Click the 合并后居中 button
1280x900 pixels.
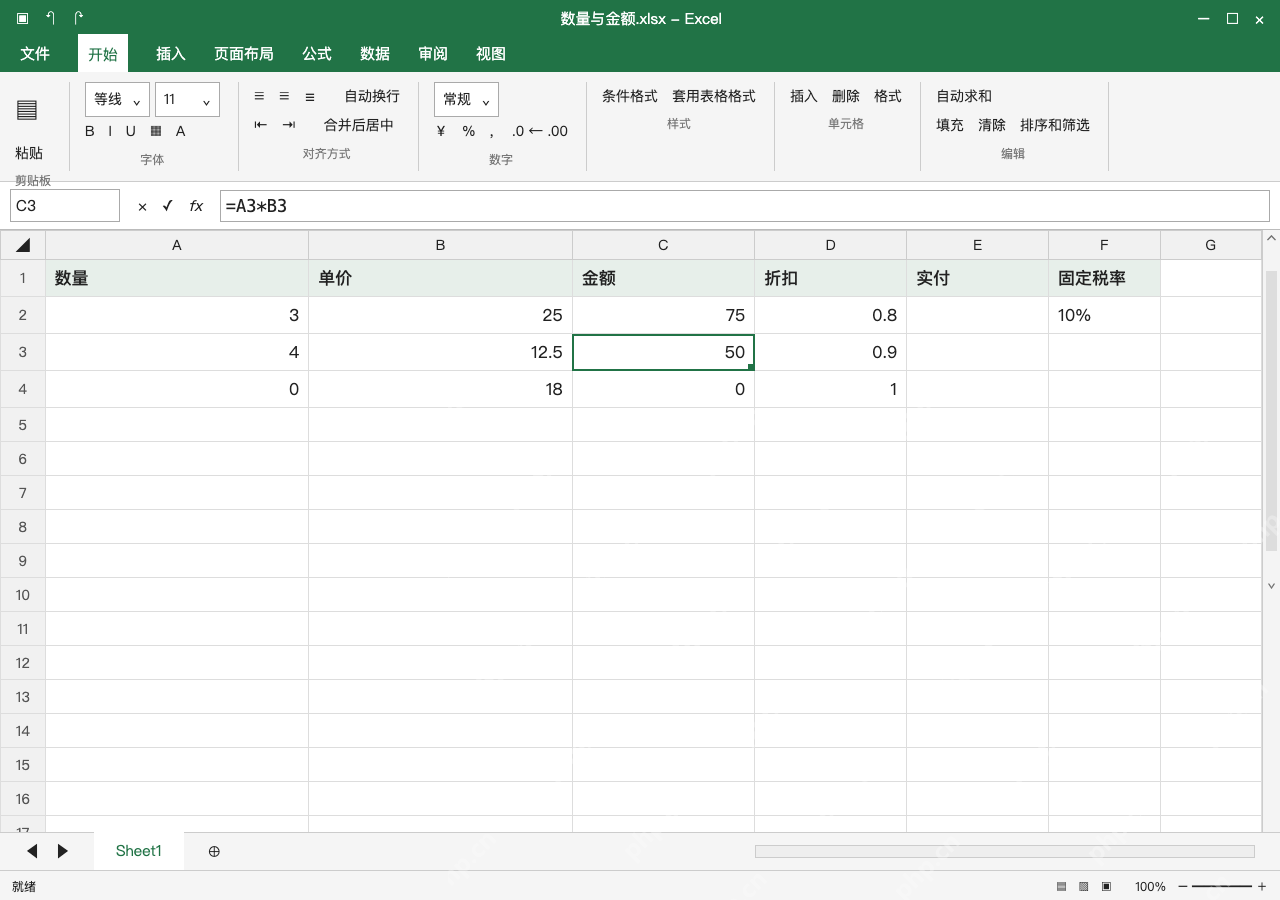point(359,125)
